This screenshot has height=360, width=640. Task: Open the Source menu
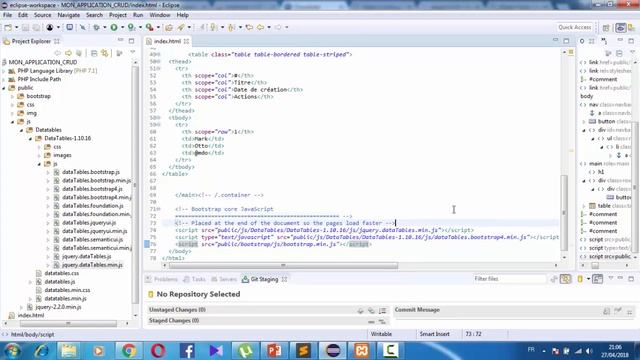pos(42,15)
